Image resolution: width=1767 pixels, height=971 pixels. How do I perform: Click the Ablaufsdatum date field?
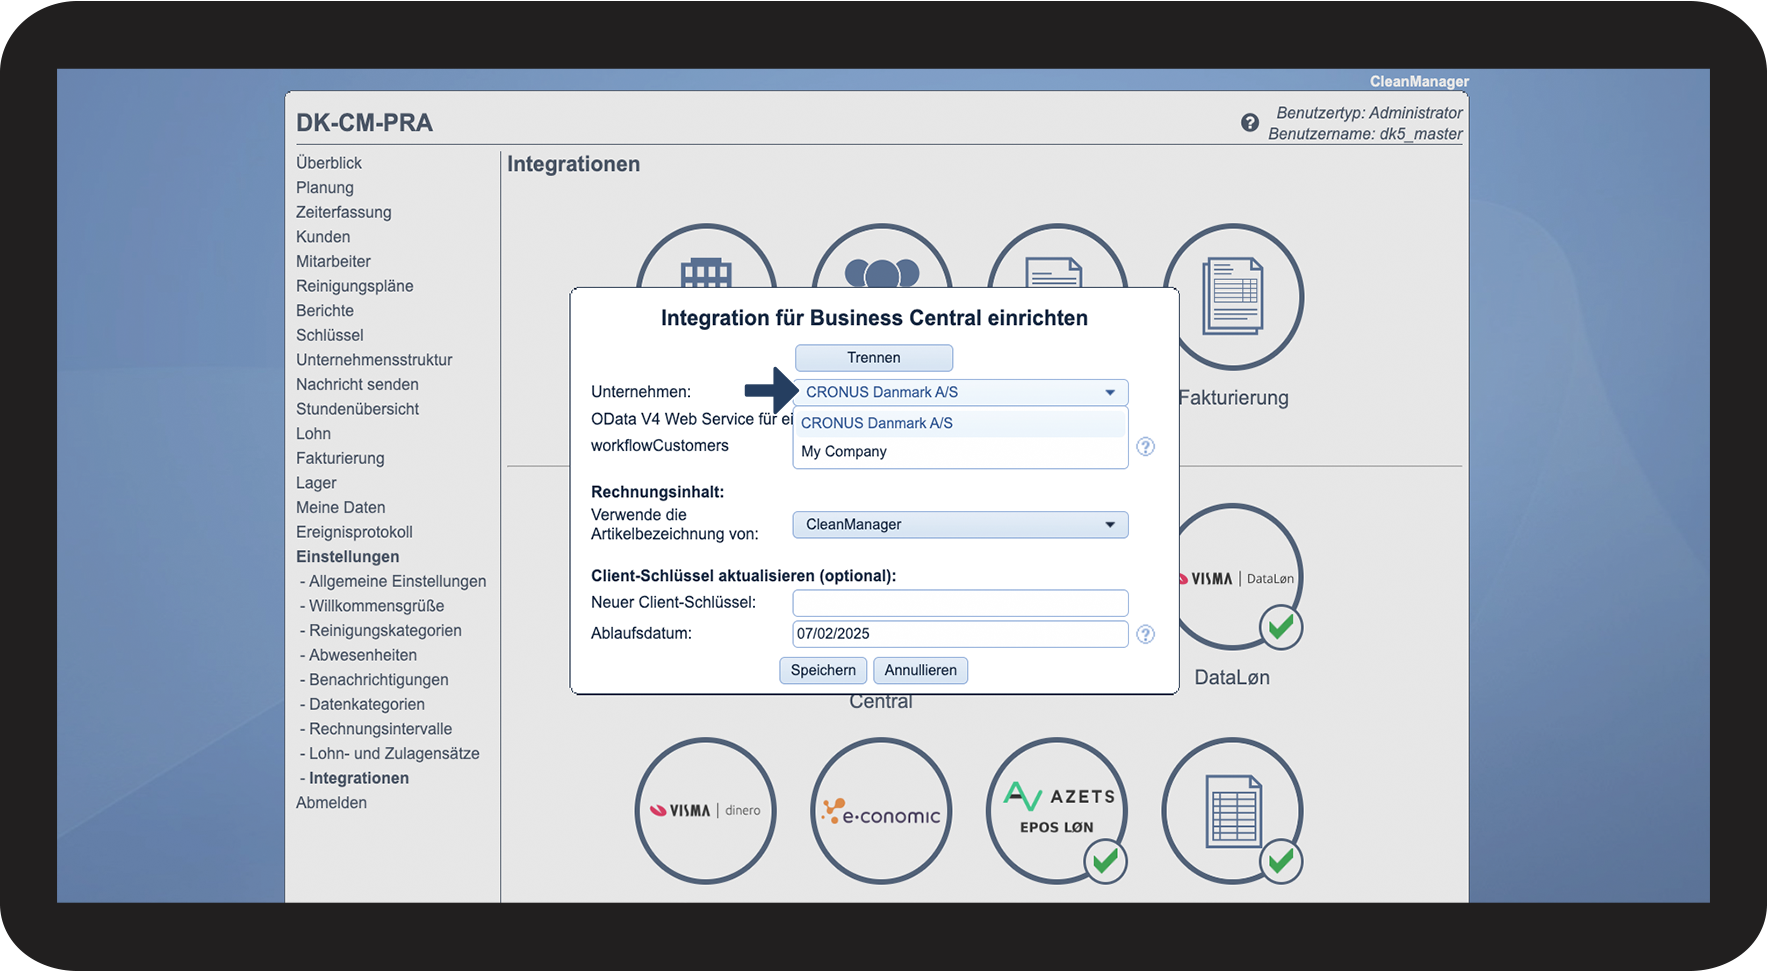(960, 634)
